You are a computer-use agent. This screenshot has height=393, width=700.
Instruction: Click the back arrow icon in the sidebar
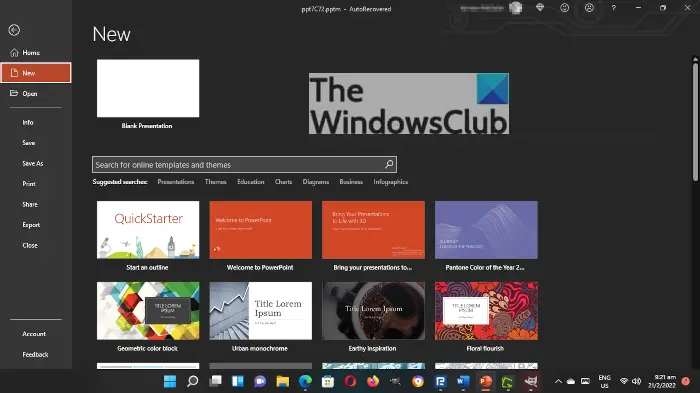(14, 30)
